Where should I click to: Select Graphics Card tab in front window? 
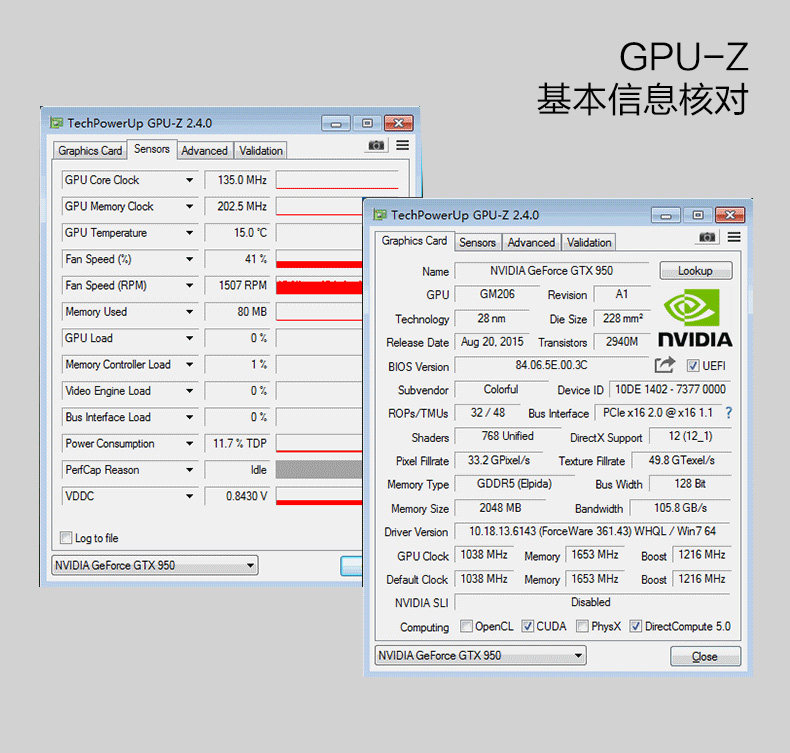coord(414,241)
